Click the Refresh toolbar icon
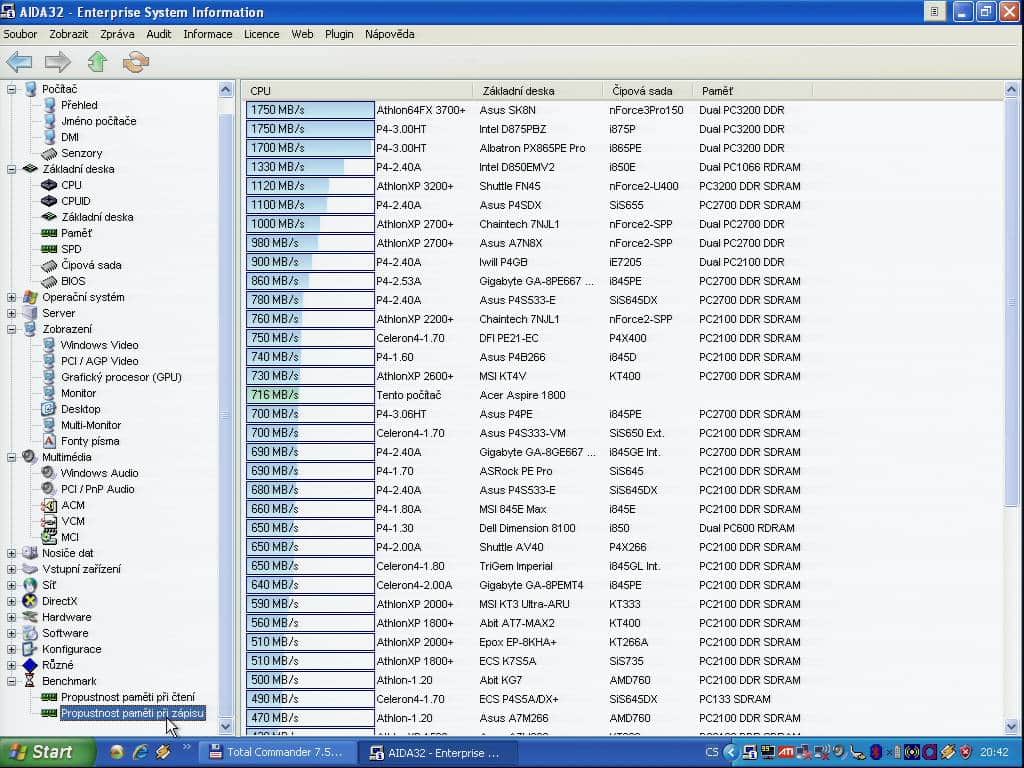The image size is (1024, 768). [136, 62]
